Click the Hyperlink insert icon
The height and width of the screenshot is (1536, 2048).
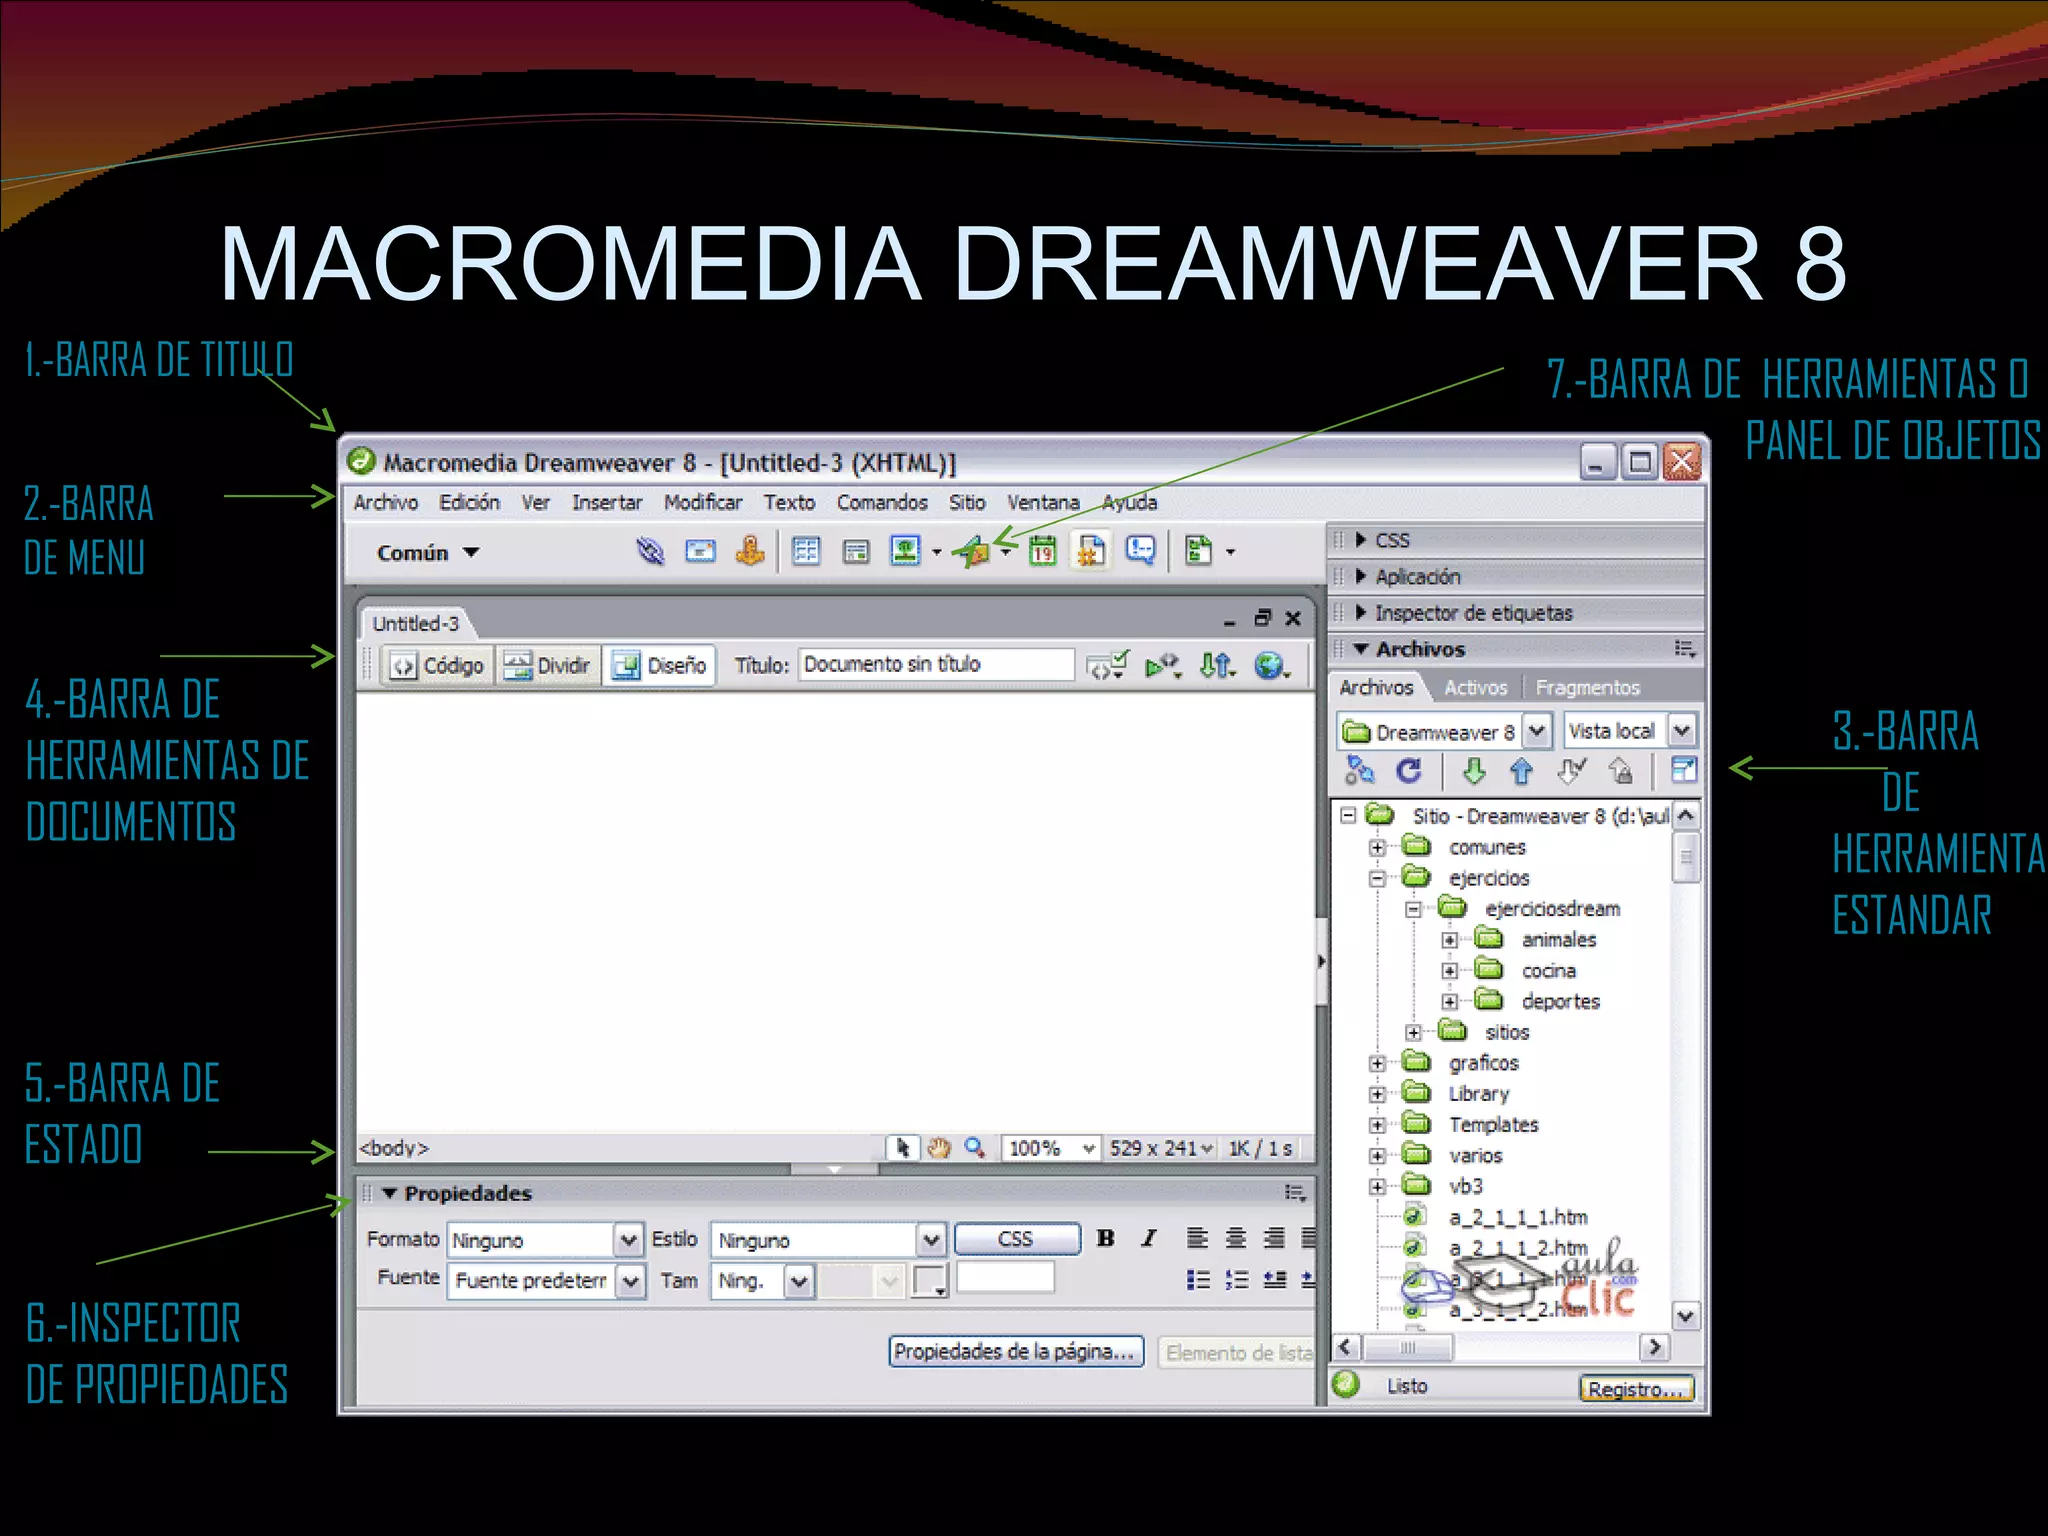650,551
